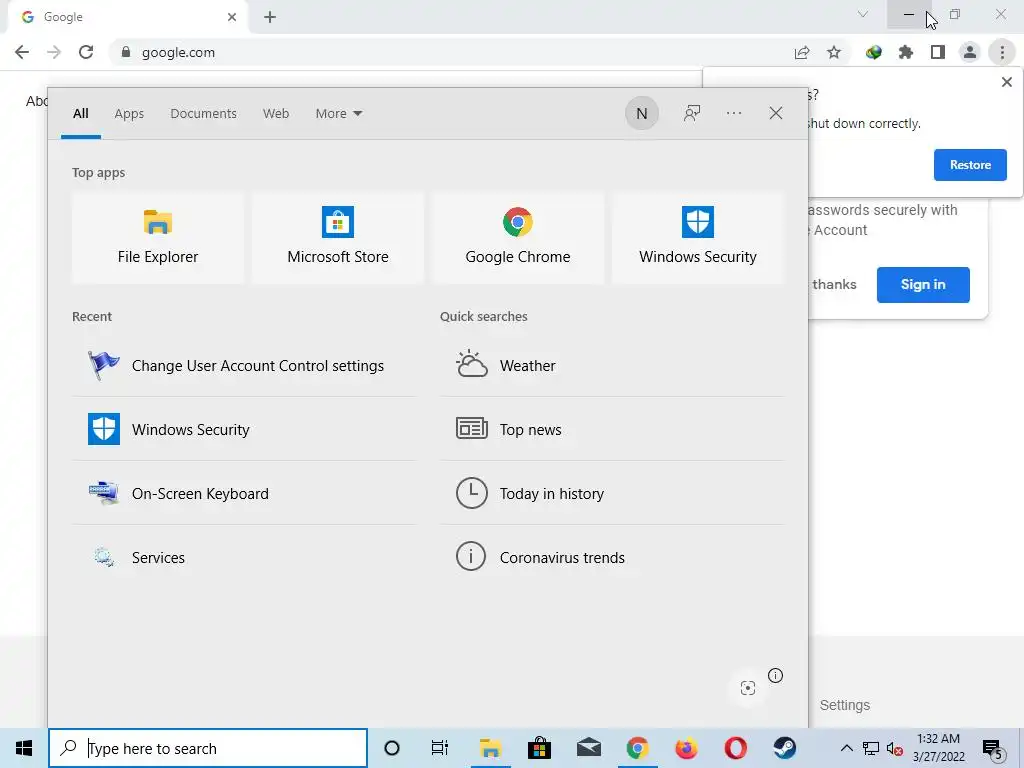Open Chrome tab search chevron
Screen dimensions: 1024x768
pos(863,14)
